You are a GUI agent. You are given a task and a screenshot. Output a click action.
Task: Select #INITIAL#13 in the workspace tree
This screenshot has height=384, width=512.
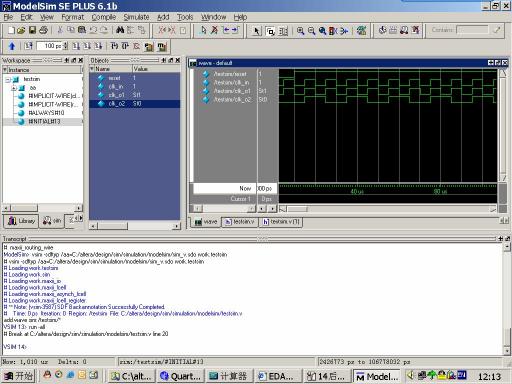point(44,122)
